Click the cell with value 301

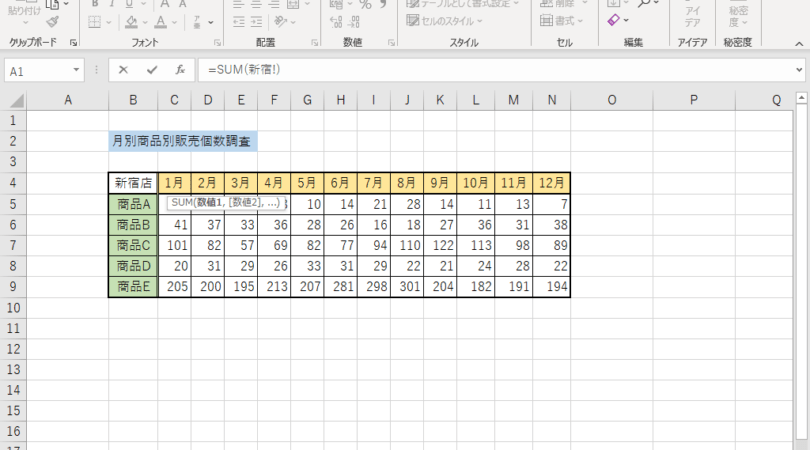[x=407, y=287]
